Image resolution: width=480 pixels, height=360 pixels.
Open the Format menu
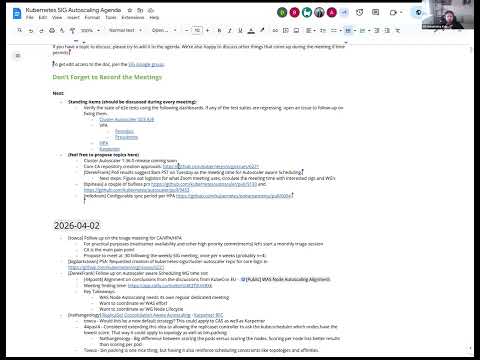click(x=92, y=17)
